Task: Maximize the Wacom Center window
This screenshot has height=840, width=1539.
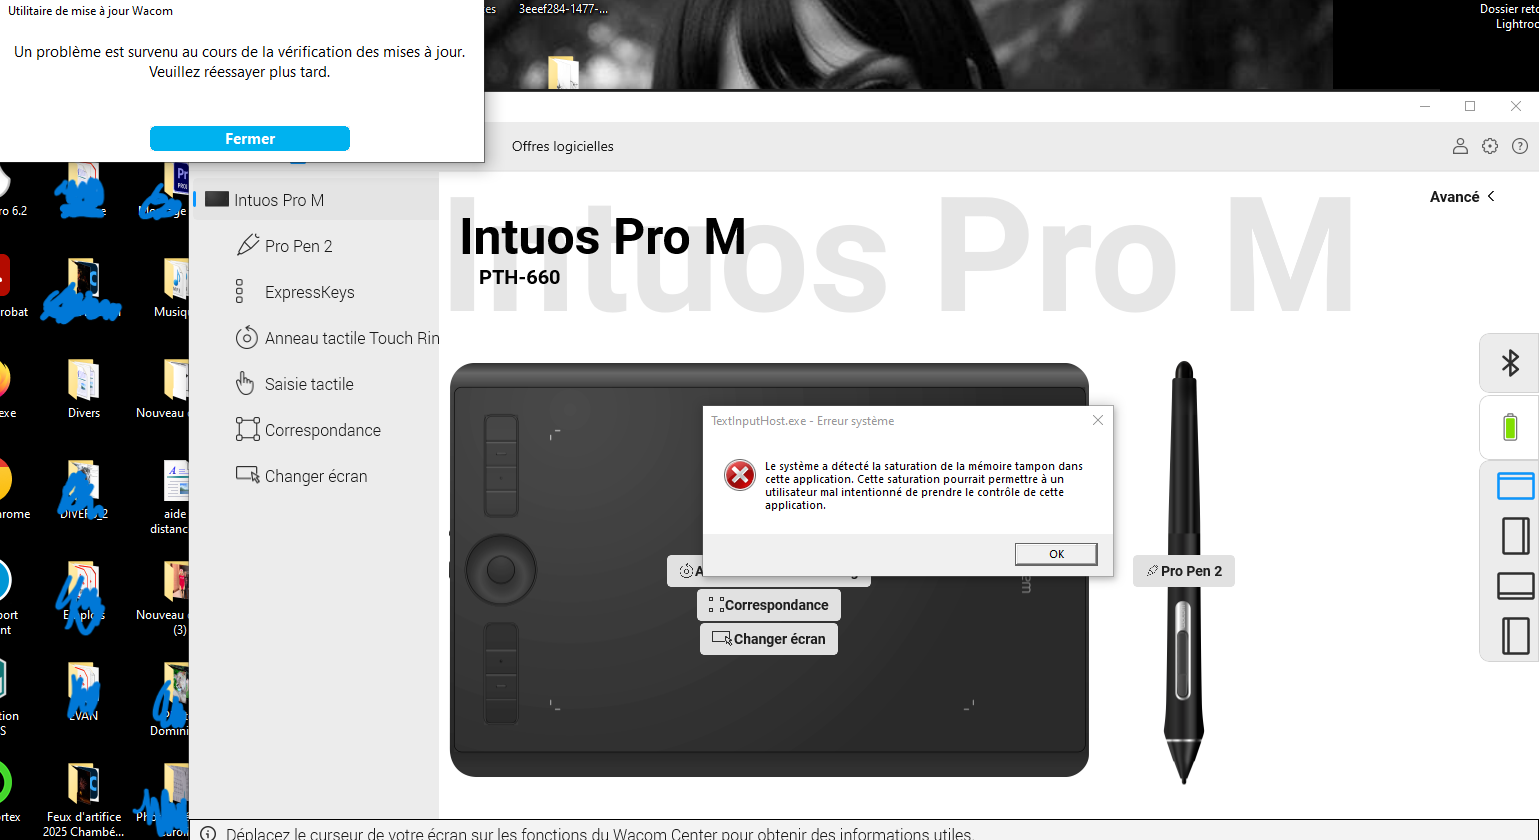Action: (x=1470, y=106)
